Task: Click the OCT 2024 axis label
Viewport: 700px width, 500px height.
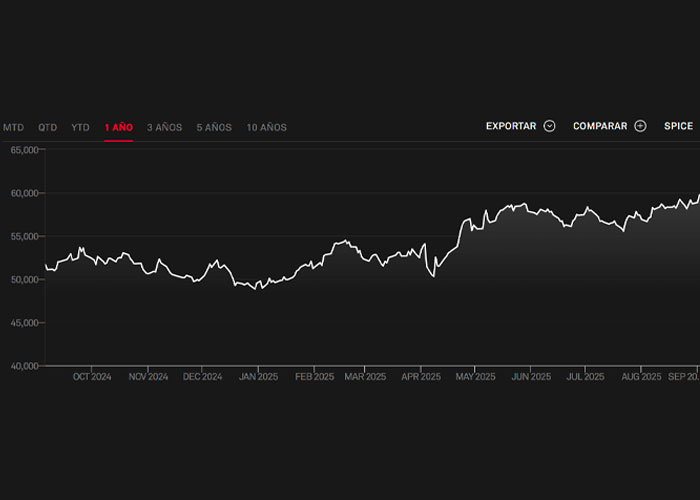Action: pyautogui.click(x=93, y=377)
